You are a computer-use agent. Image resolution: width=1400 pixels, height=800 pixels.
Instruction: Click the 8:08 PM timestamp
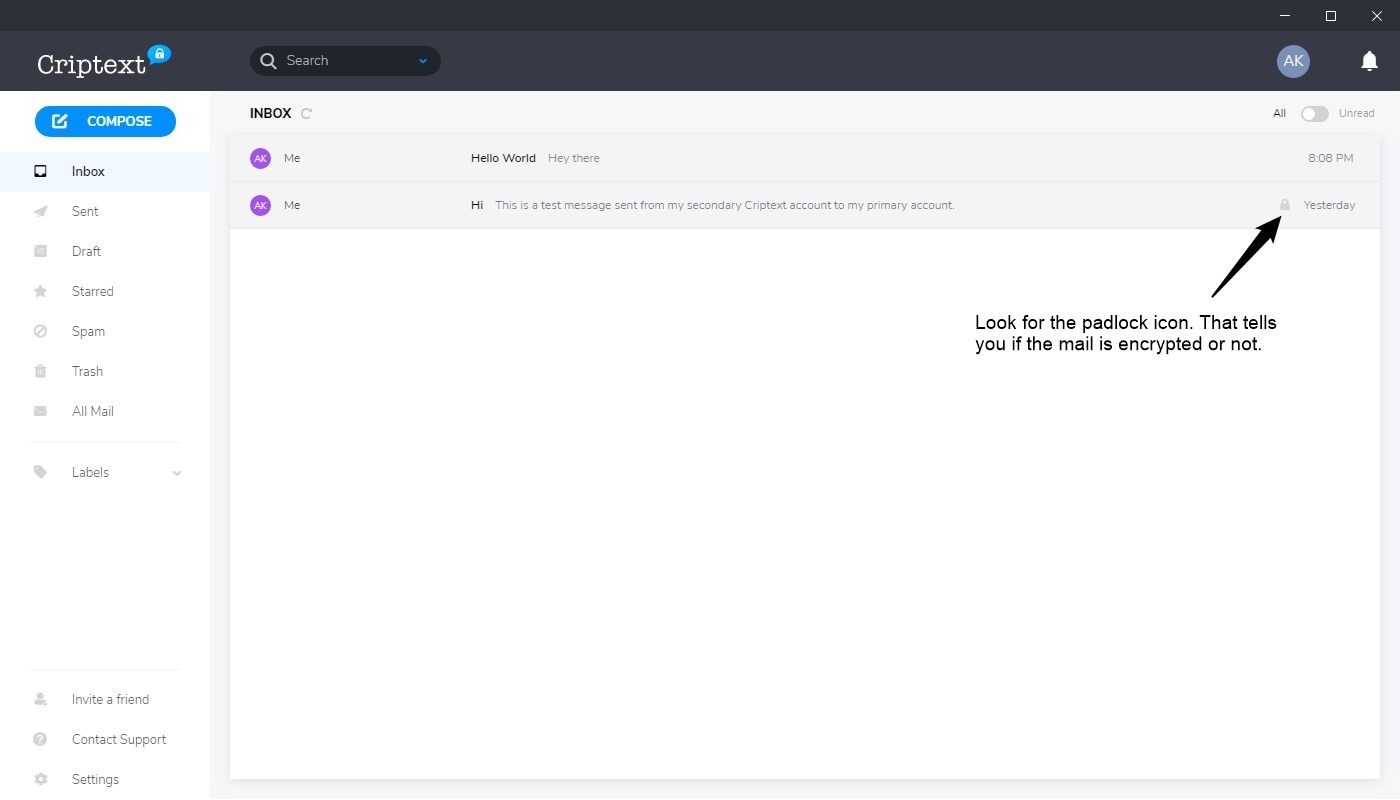1330,158
